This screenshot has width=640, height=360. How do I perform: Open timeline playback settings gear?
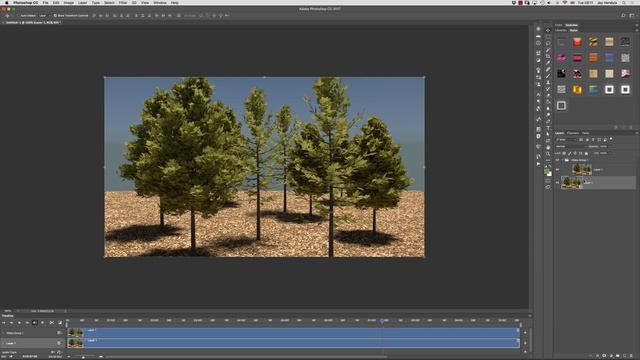coord(42,322)
